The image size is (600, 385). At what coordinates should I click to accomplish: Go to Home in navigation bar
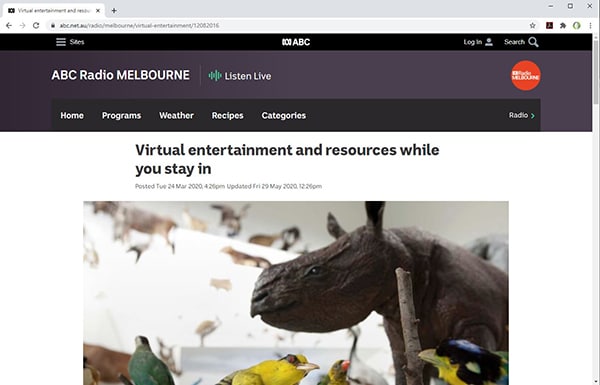72,115
